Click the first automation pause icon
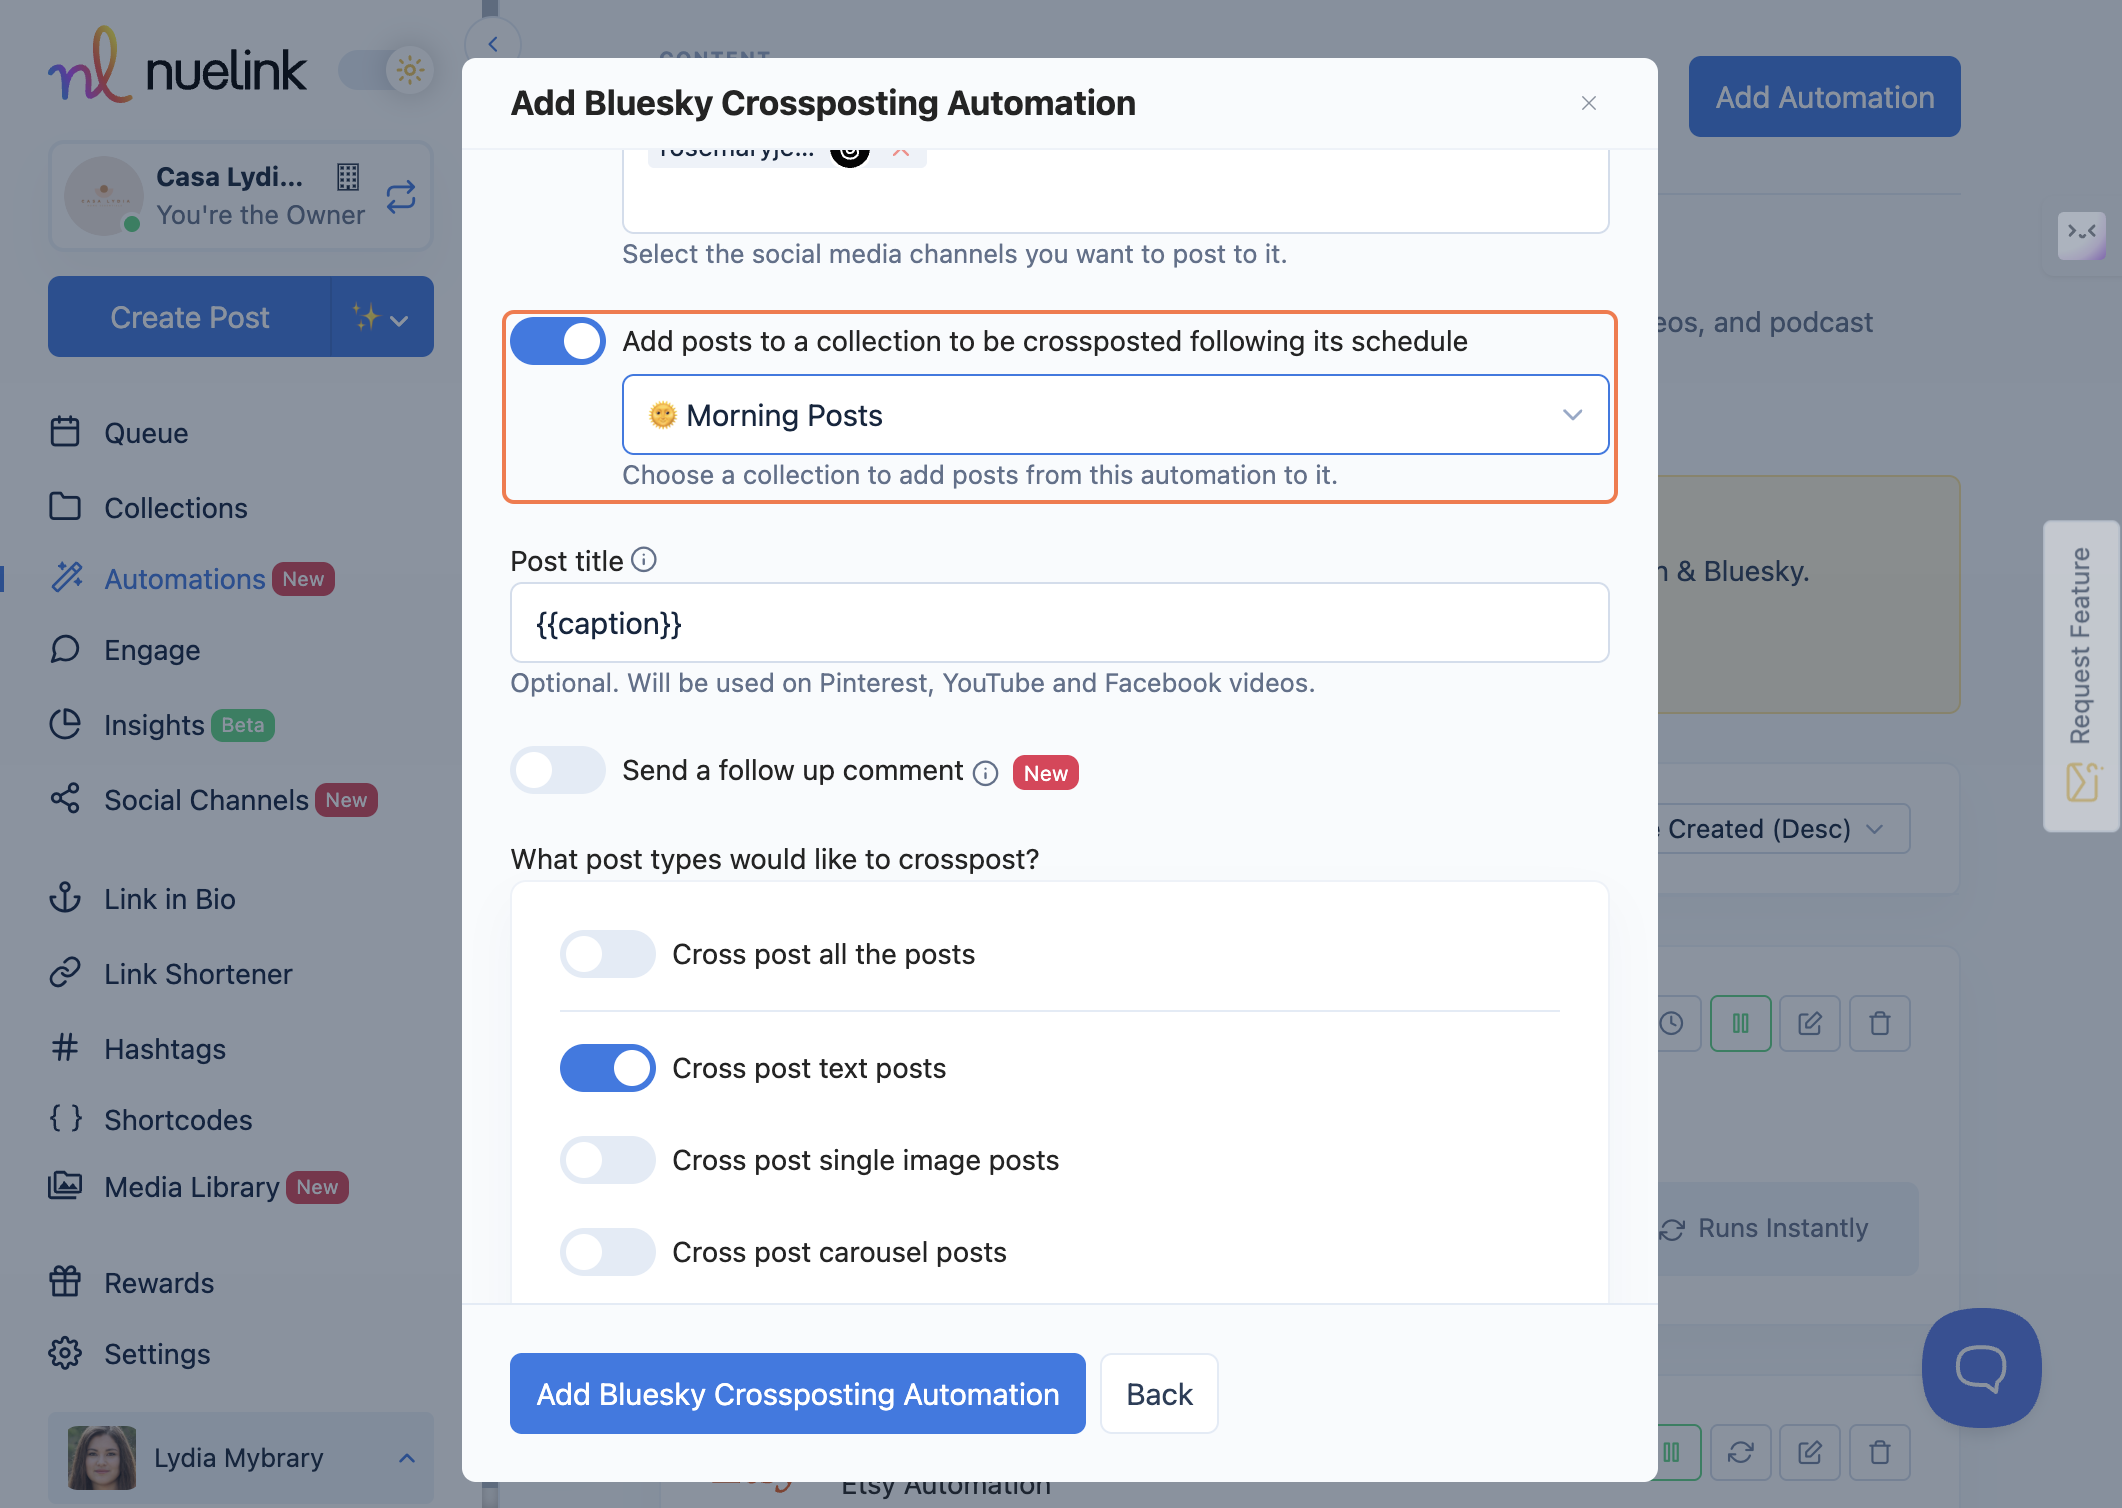 click(1740, 1023)
